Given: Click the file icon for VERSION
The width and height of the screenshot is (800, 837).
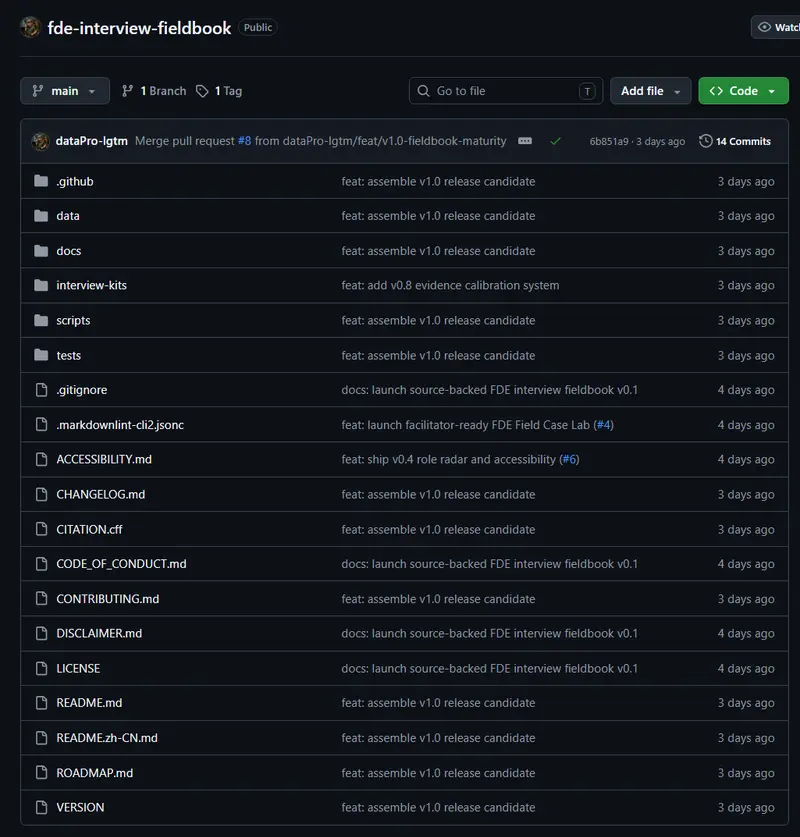Looking at the screenshot, I should click(x=41, y=807).
